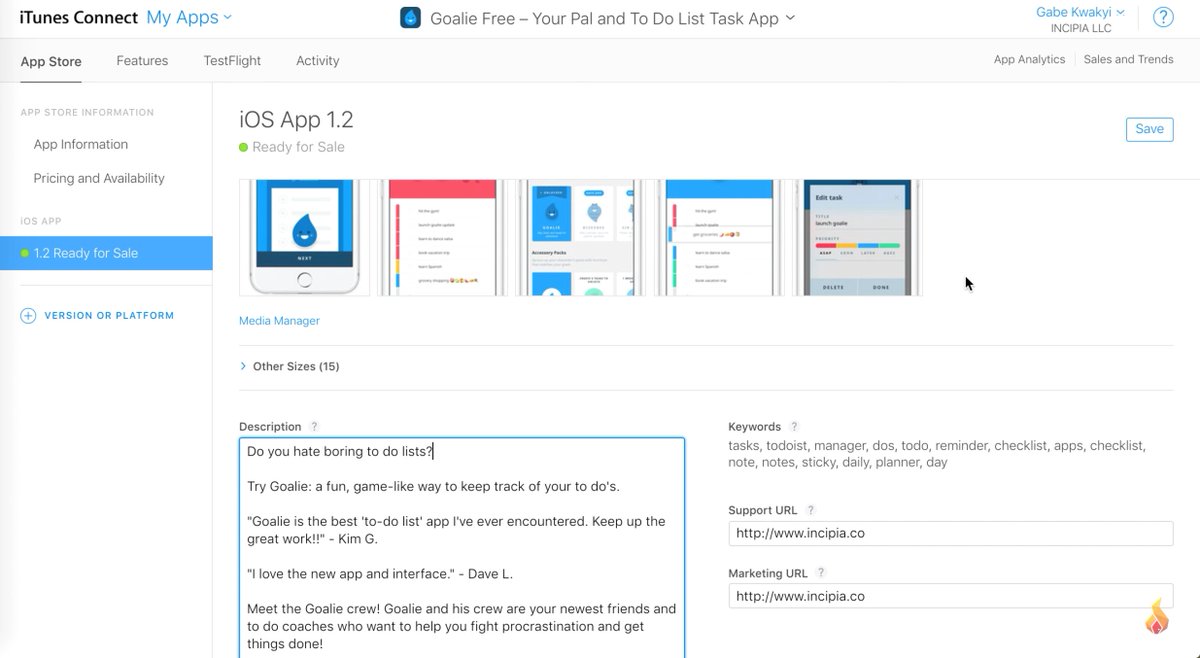Click the Keywords text field
This screenshot has width=1200, height=658.
coord(938,454)
